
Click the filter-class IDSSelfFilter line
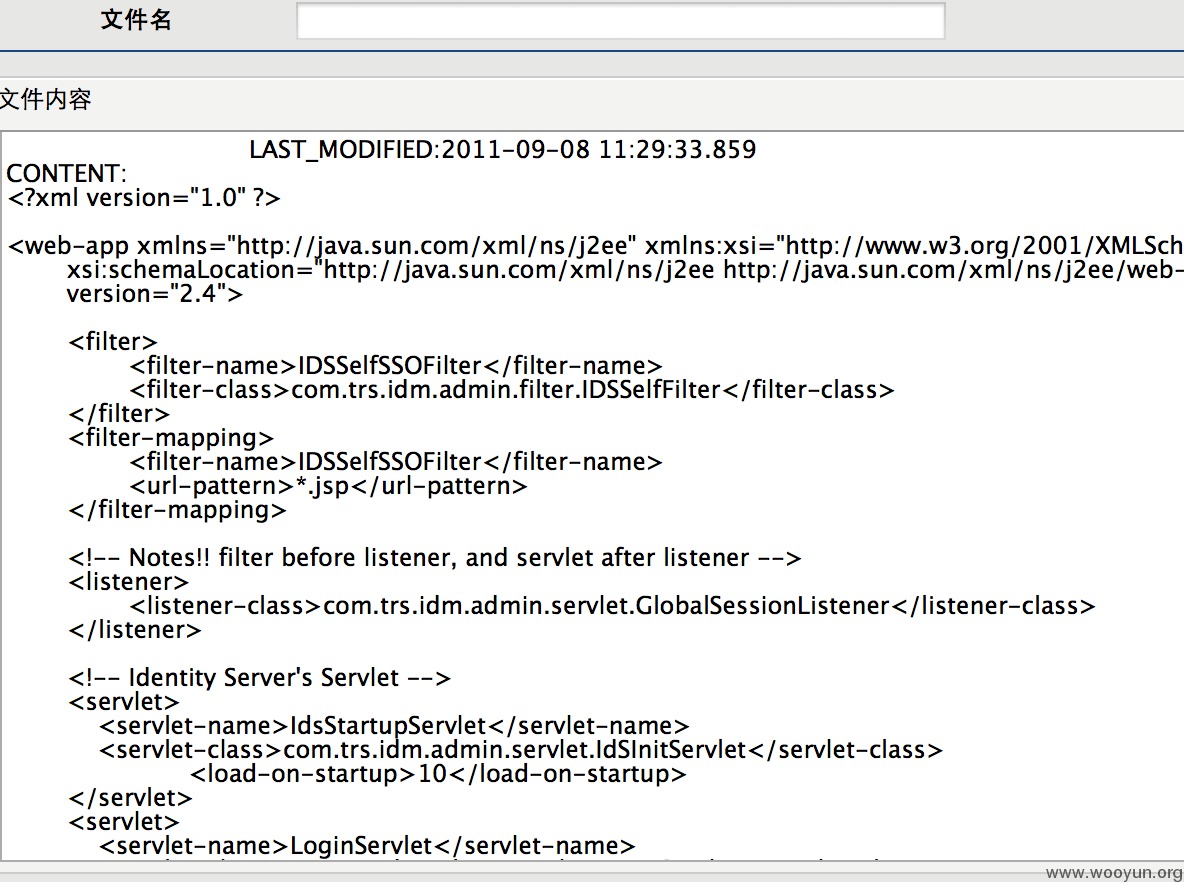coord(512,390)
